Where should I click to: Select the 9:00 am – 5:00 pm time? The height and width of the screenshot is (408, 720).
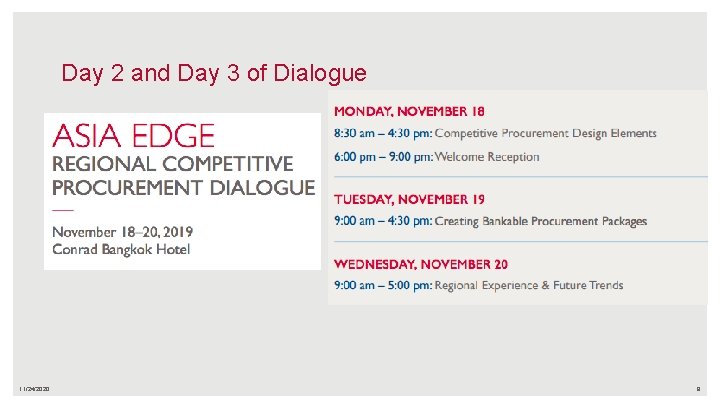(383, 285)
